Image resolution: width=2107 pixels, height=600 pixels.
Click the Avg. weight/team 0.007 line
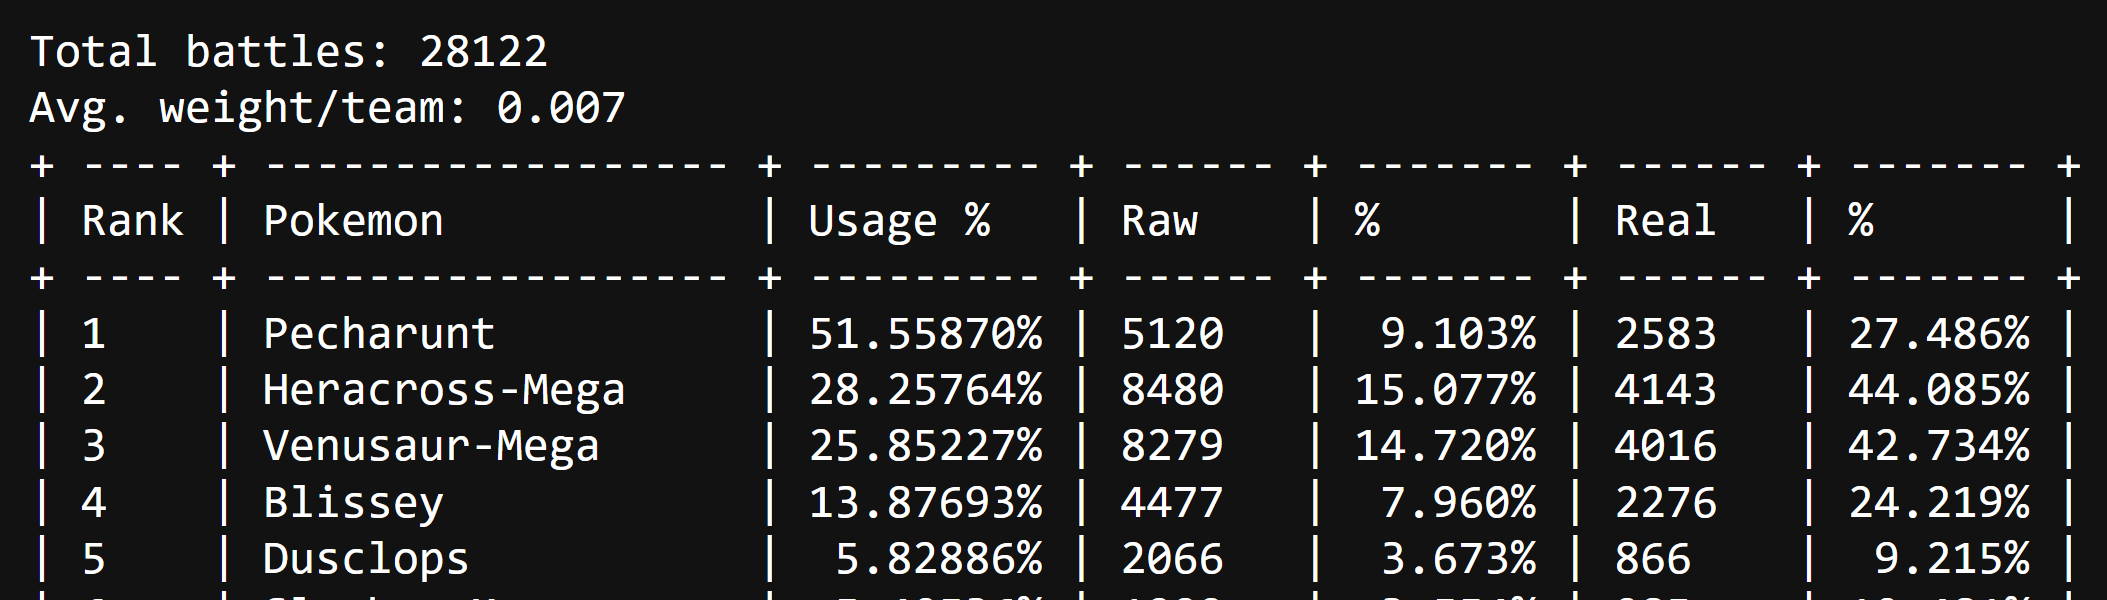[327, 108]
